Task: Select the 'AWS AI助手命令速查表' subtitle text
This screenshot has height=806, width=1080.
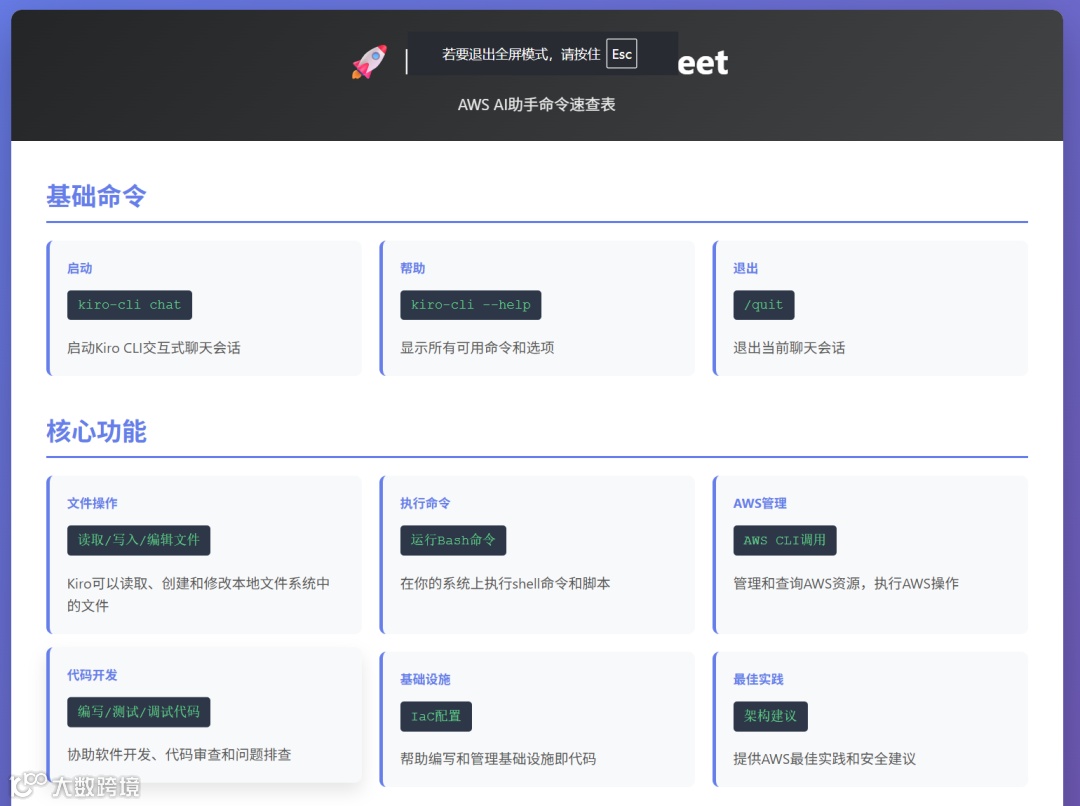Action: click(537, 105)
